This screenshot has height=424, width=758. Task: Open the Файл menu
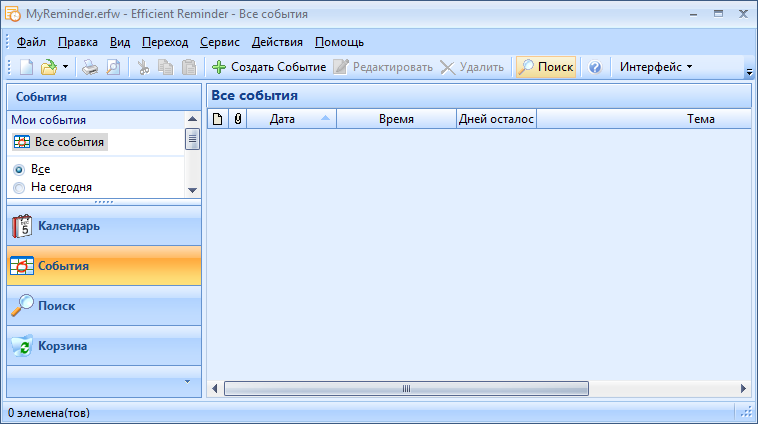tap(31, 42)
